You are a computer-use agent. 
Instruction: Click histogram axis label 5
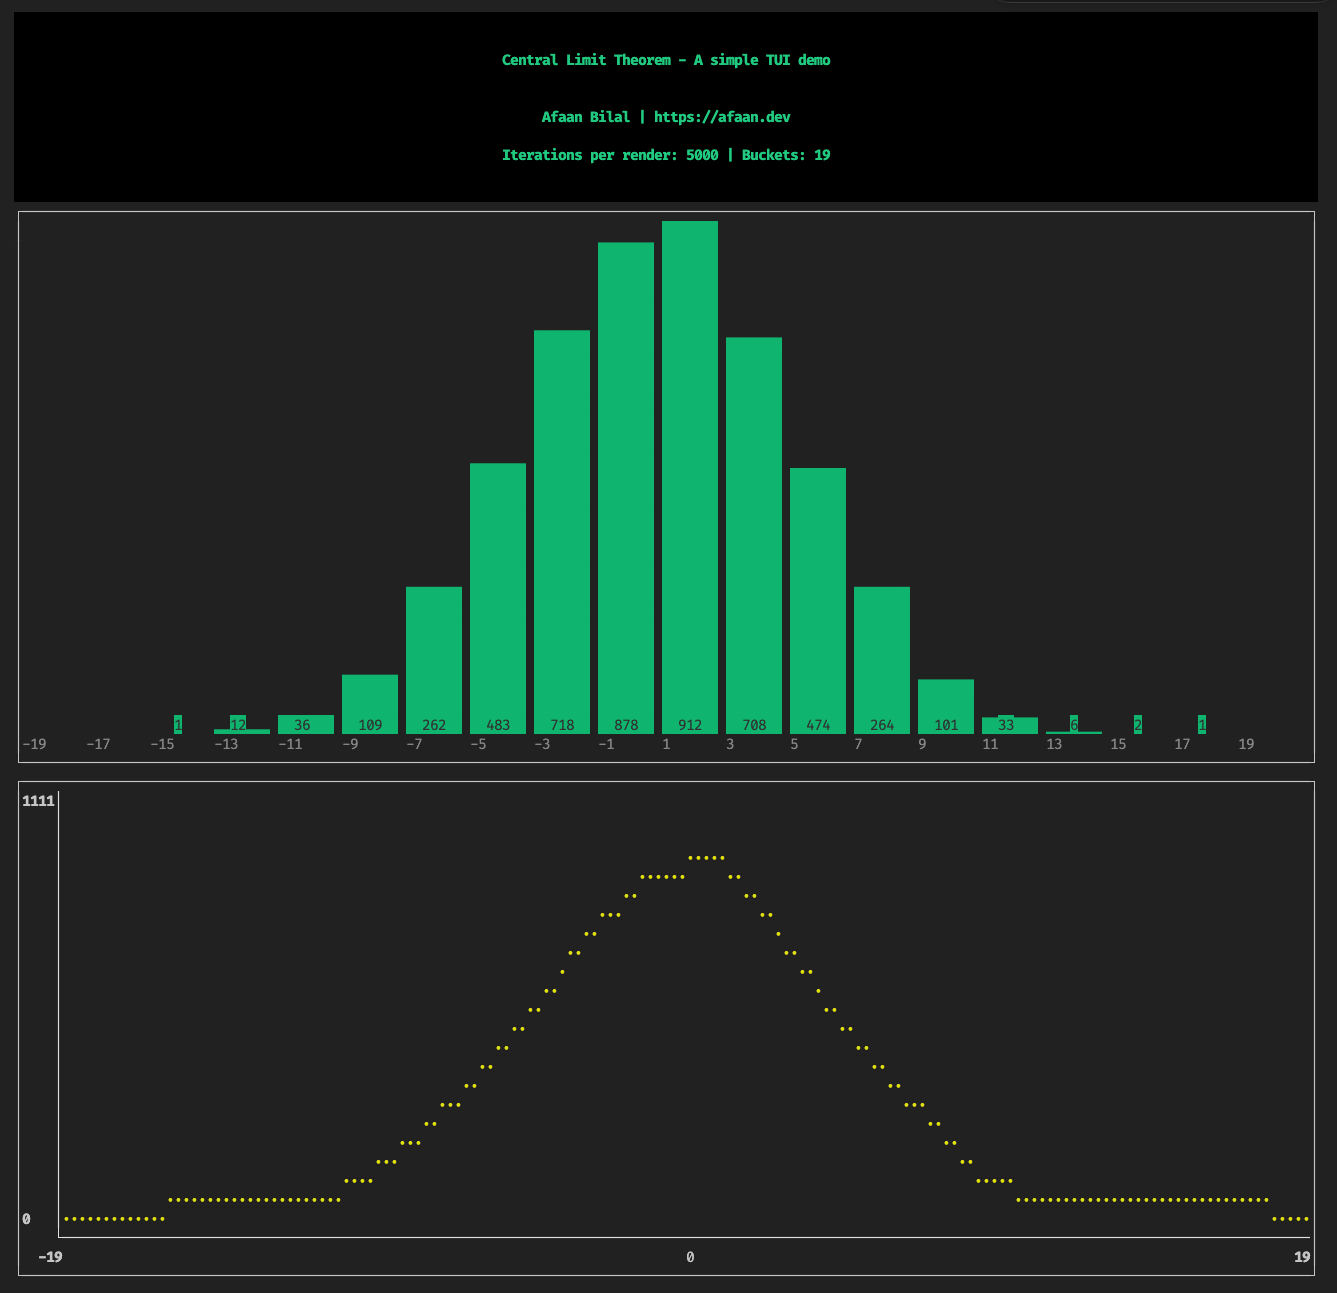coord(794,744)
